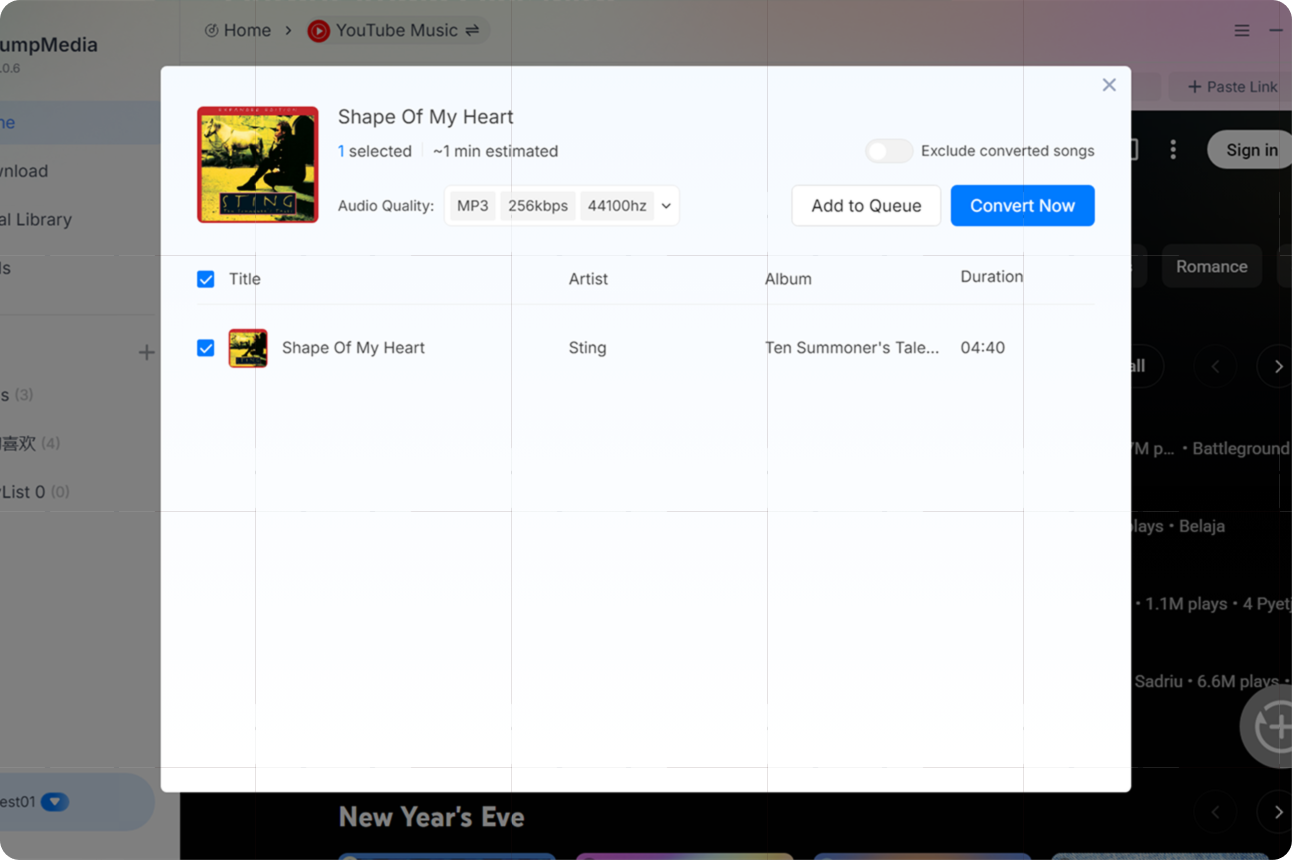
Task: Enable the Exclude converted songs toggle
Action: click(888, 150)
